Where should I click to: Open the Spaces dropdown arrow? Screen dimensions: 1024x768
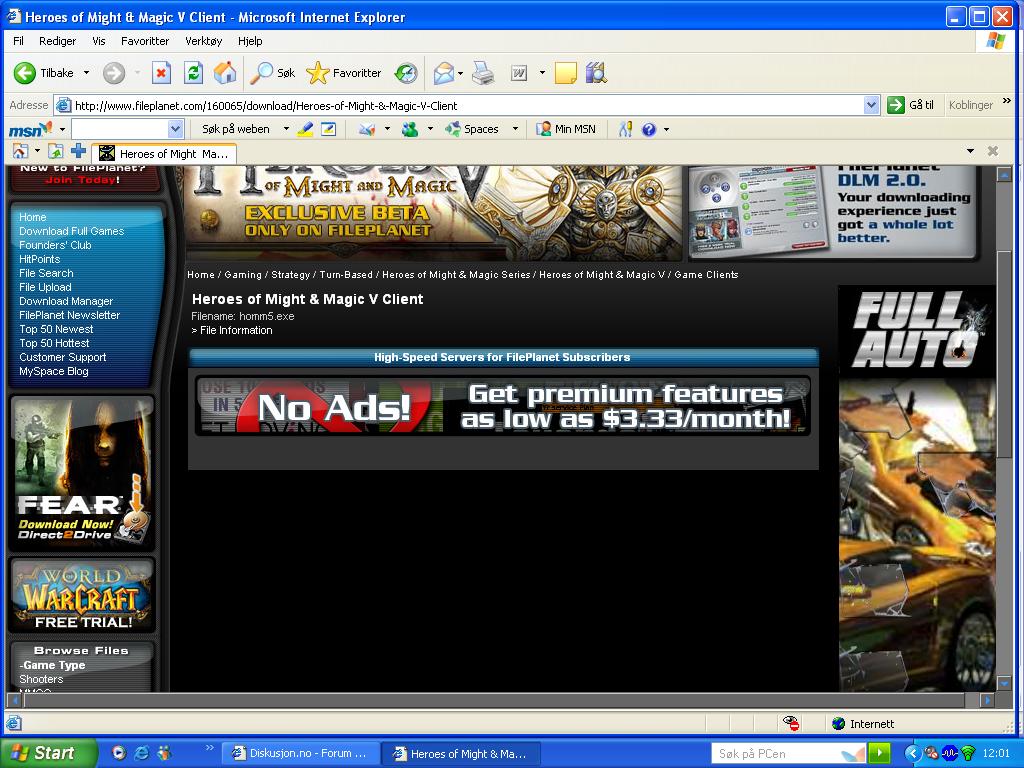(515, 129)
